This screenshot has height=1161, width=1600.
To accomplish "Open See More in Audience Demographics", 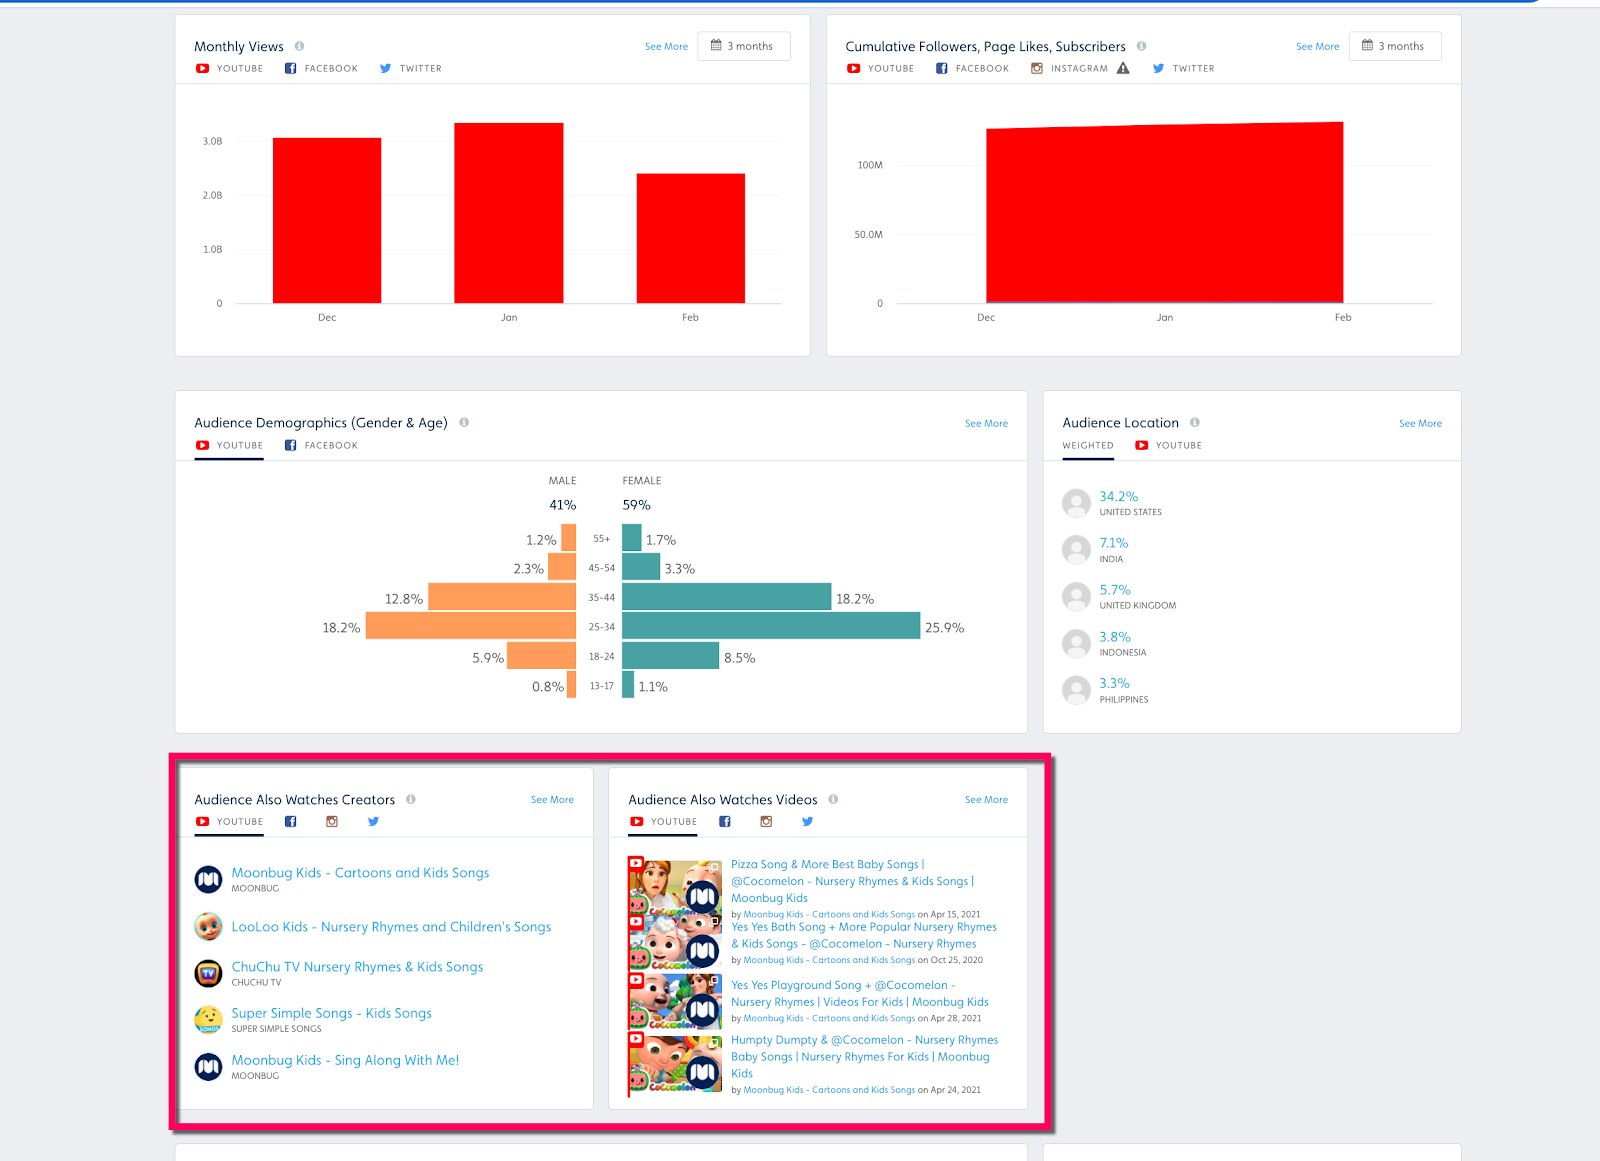I will (x=986, y=424).
